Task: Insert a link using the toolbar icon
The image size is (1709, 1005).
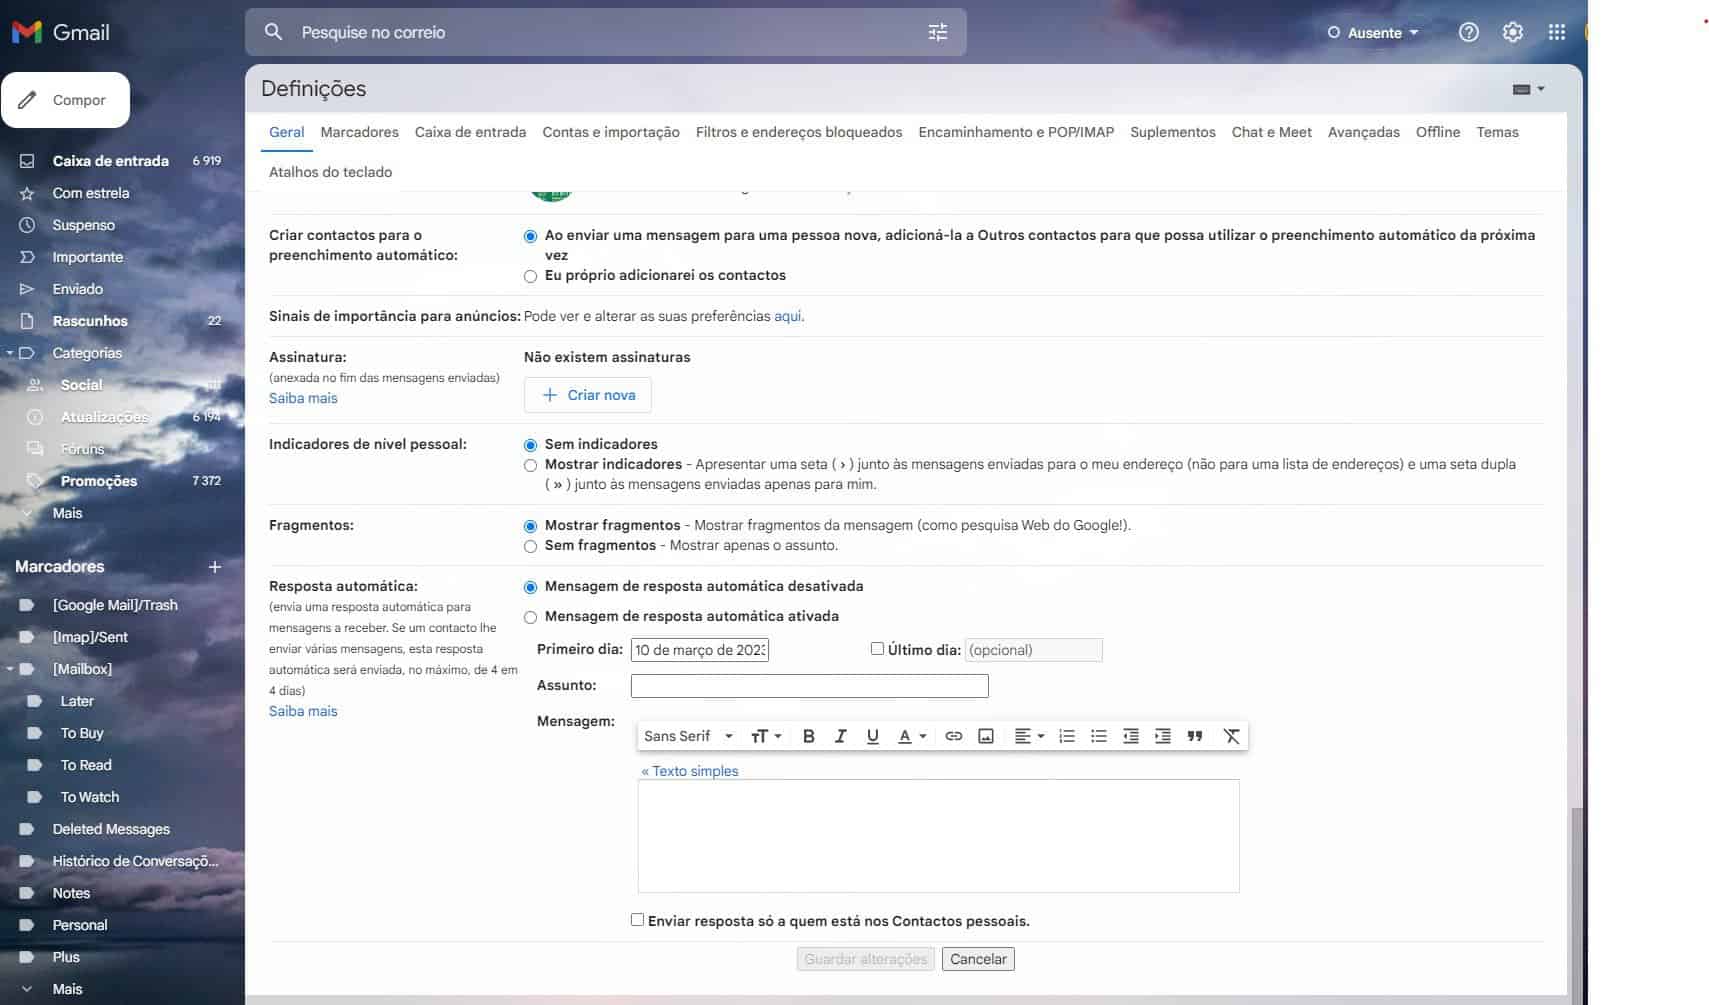Action: click(x=953, y=736)
